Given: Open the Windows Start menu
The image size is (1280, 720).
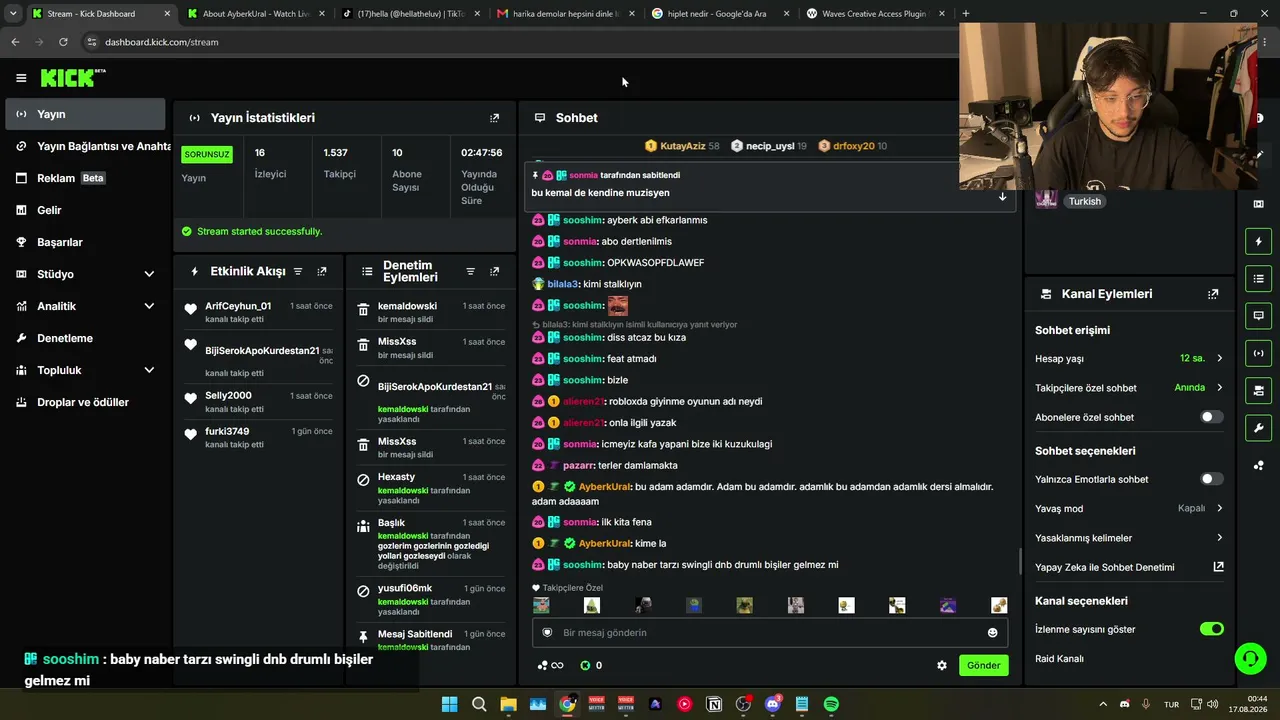Looking at the screenshot, I should (x=449, y=704).
